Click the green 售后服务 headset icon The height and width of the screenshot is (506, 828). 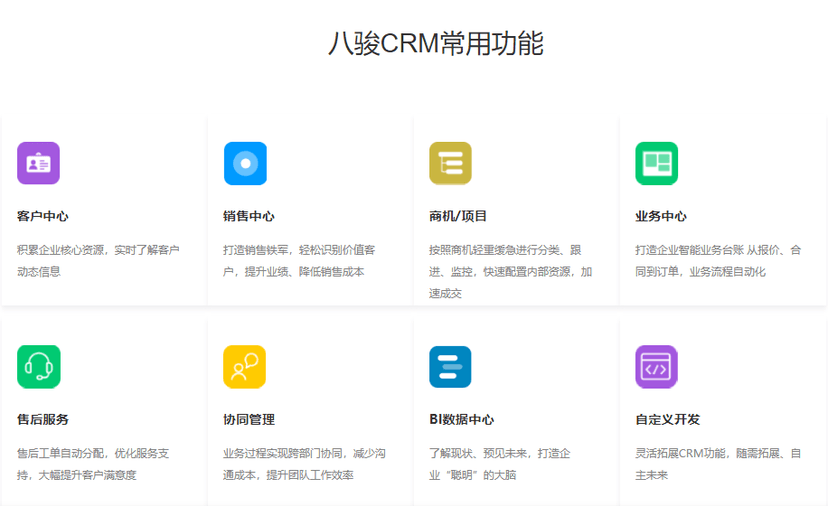coord(39,367)
